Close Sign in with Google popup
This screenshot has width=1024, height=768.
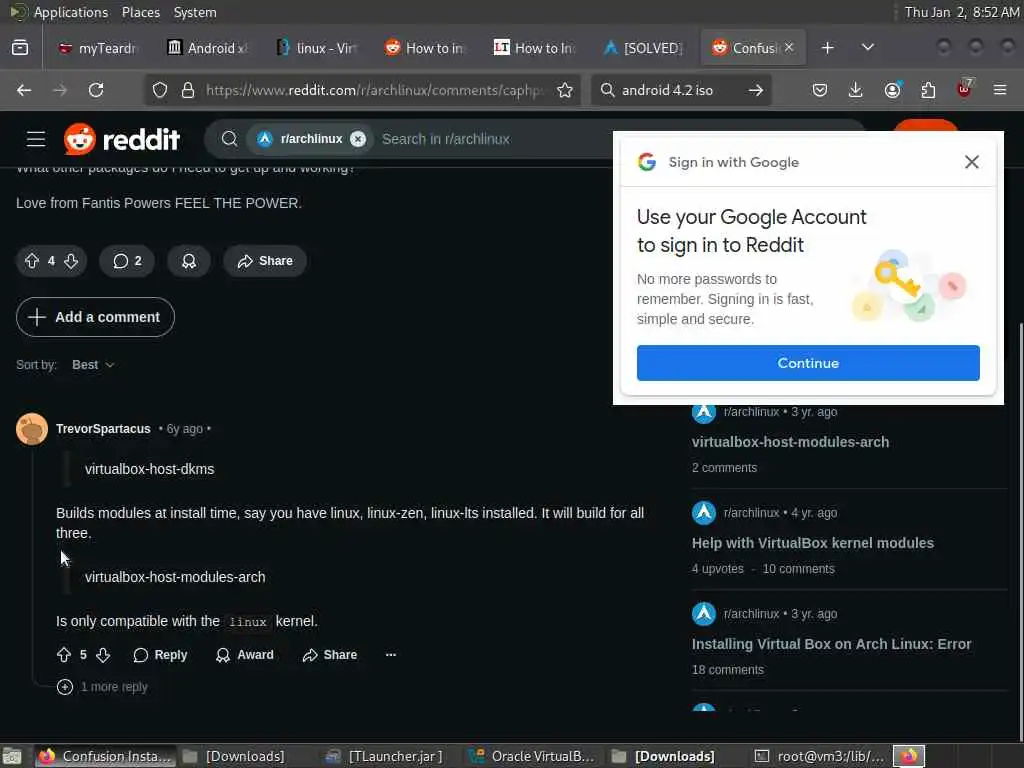(x=972, y=162)
